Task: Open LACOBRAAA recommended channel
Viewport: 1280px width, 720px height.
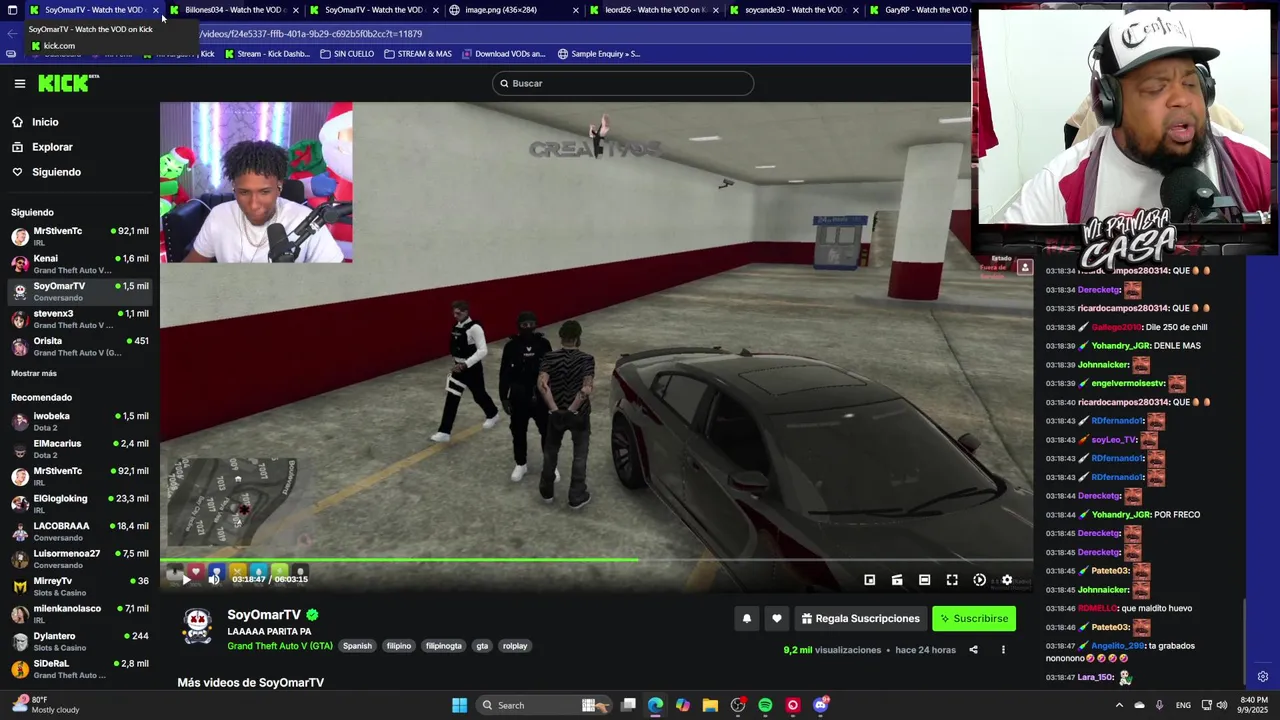Action: tap(80, 531)
